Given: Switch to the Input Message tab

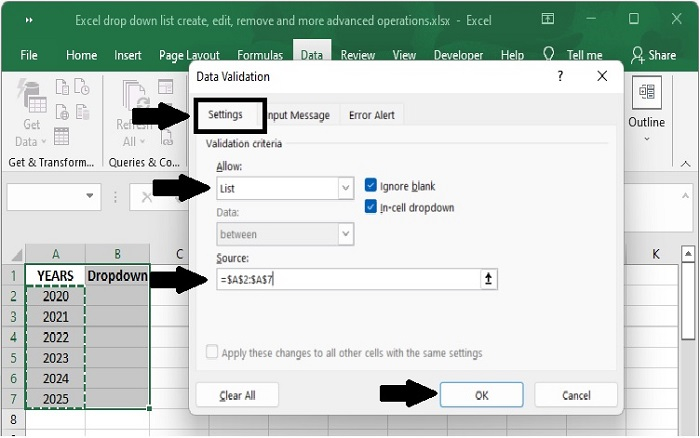Looking at the screenshot, I should [298, 115].
